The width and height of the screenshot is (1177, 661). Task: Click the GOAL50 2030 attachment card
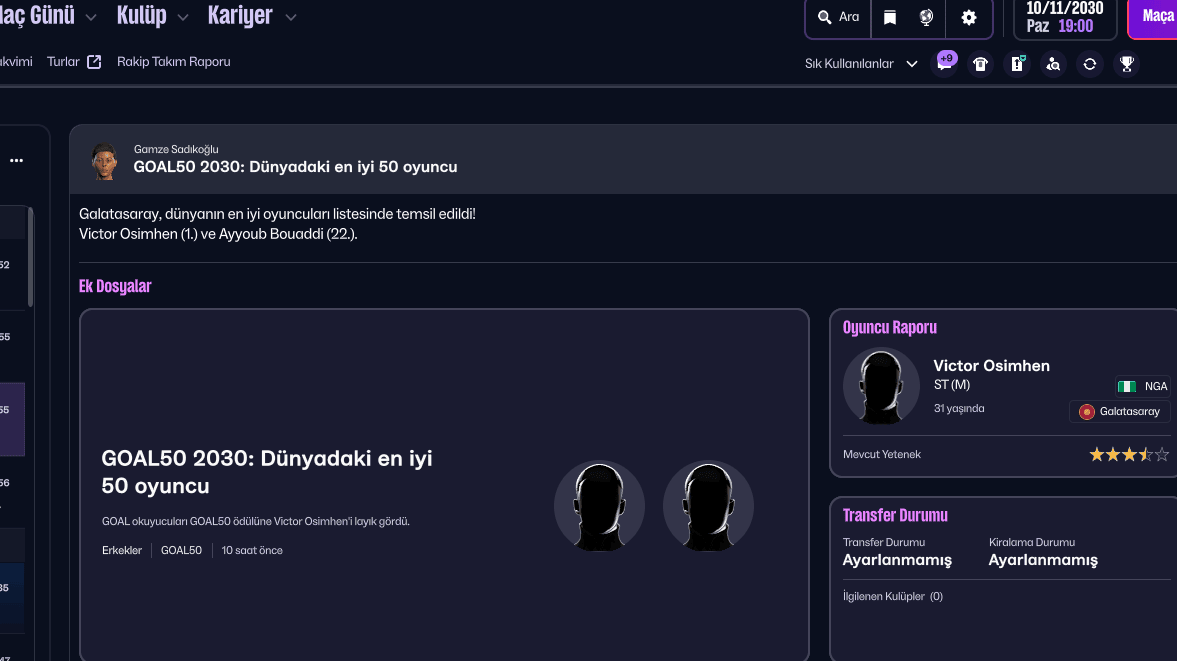click(x=444, y=485)
